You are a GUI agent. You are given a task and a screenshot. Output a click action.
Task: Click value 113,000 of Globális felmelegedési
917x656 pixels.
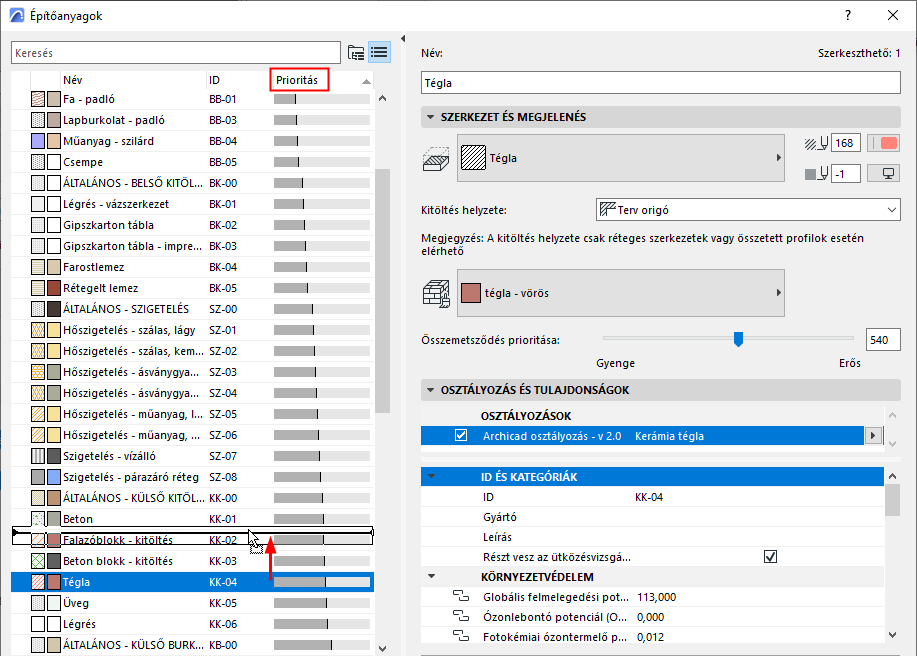[656, 597]
